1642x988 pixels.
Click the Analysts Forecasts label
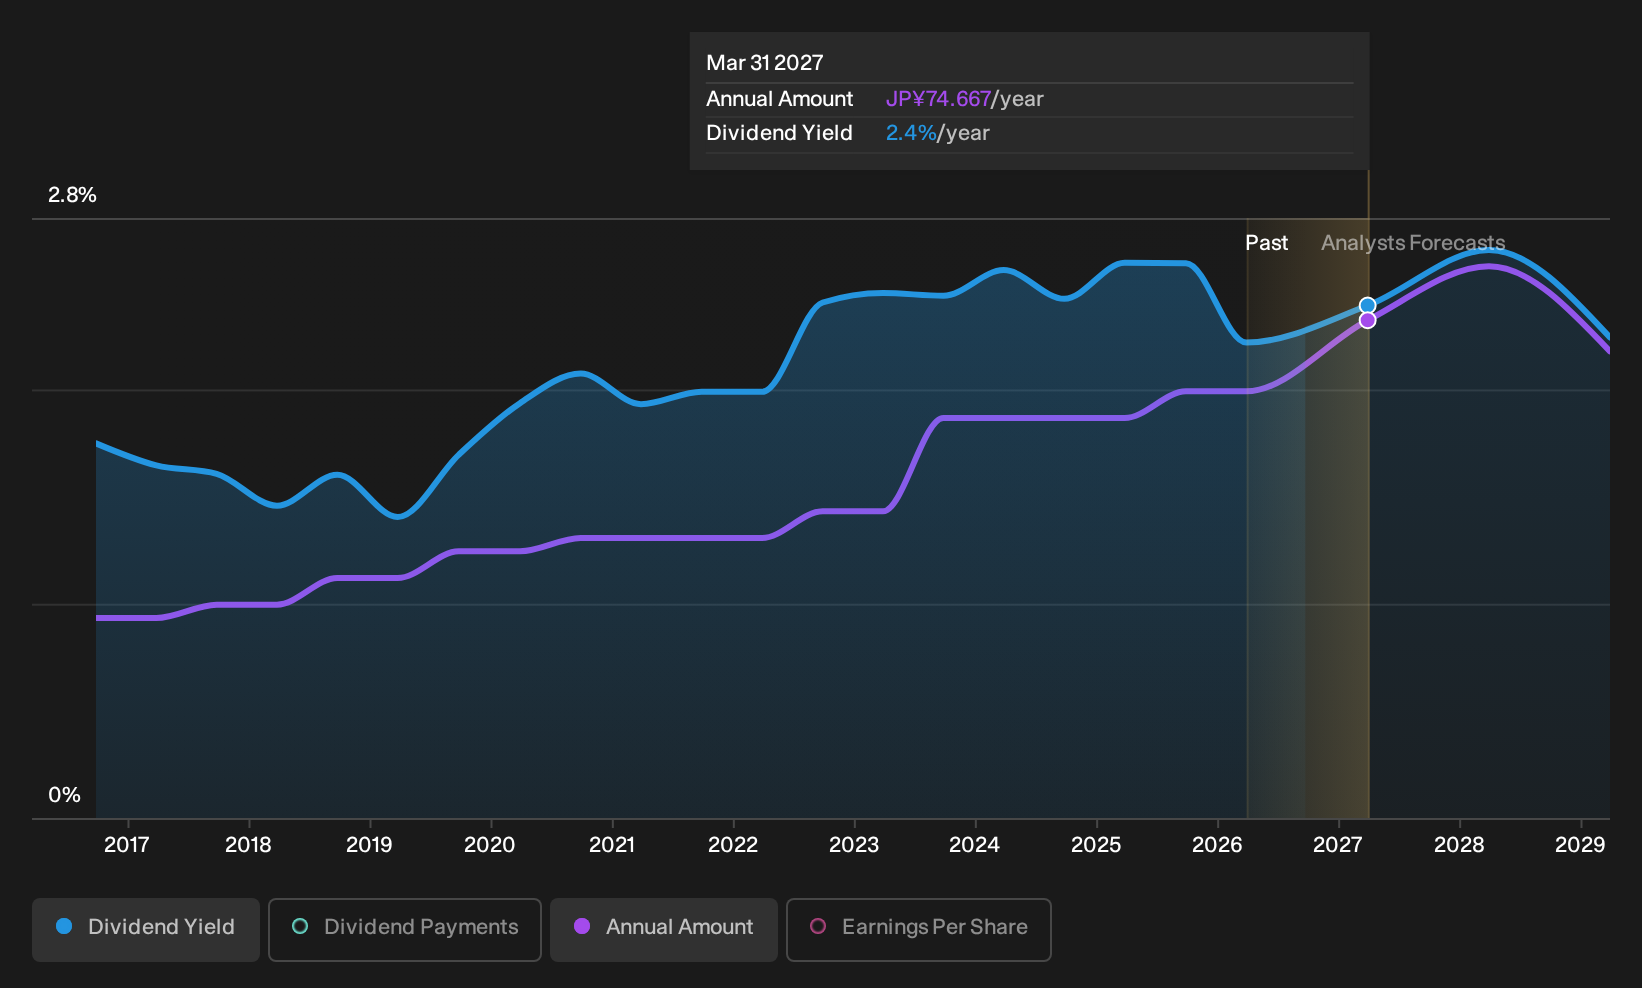click(x=1413, y=243)
